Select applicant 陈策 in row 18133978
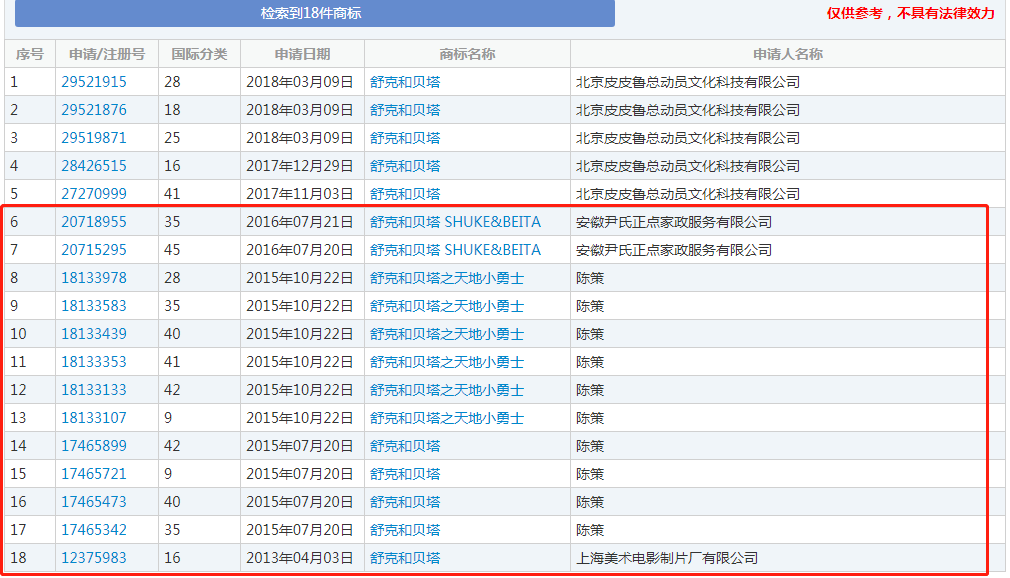This screenshot has width=1010, height=578. [x=590, y=278]
